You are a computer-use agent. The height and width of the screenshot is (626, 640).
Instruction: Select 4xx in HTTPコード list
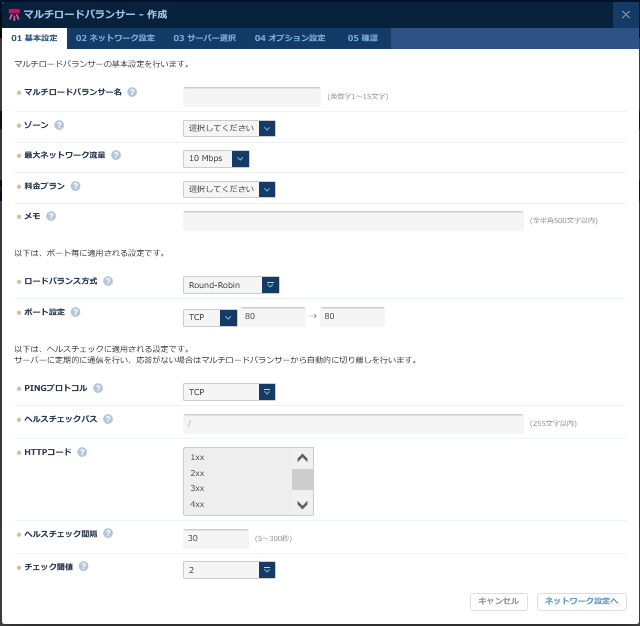[x=238, y=504]
